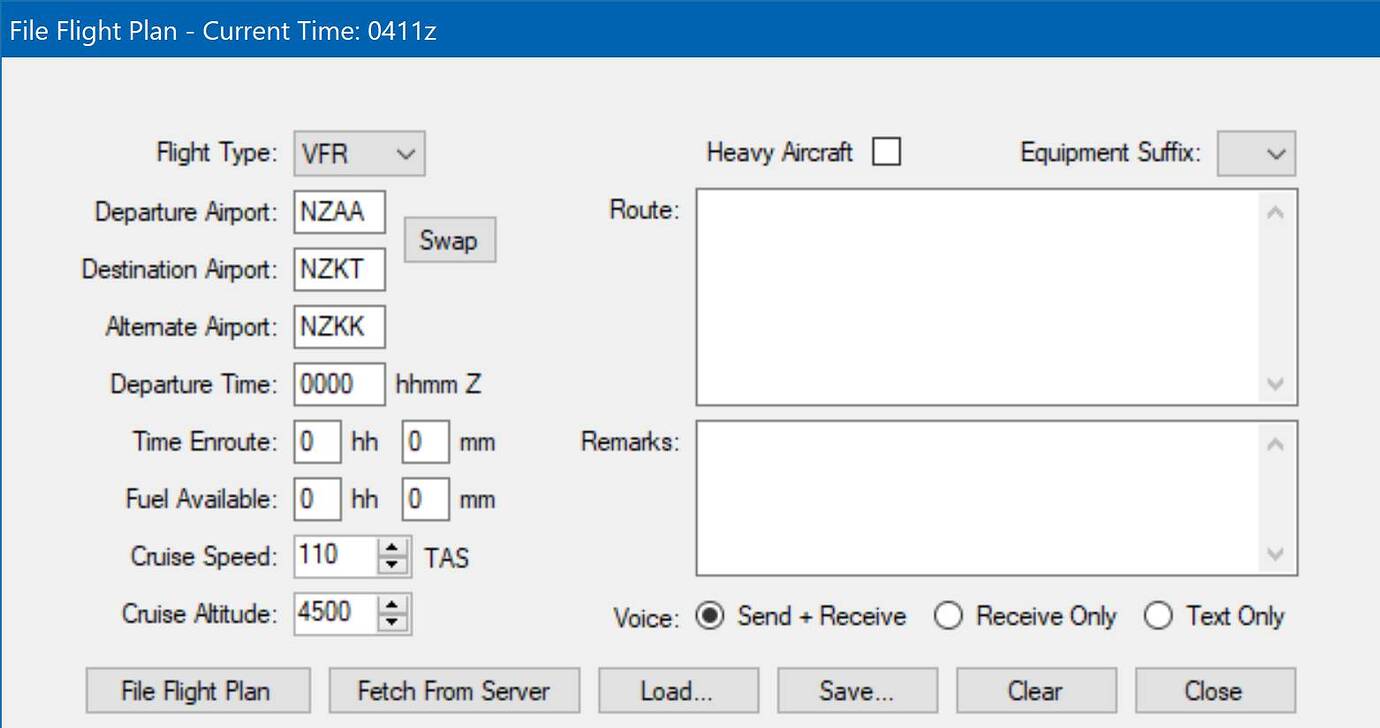File the flight plan

coord(197,690)
